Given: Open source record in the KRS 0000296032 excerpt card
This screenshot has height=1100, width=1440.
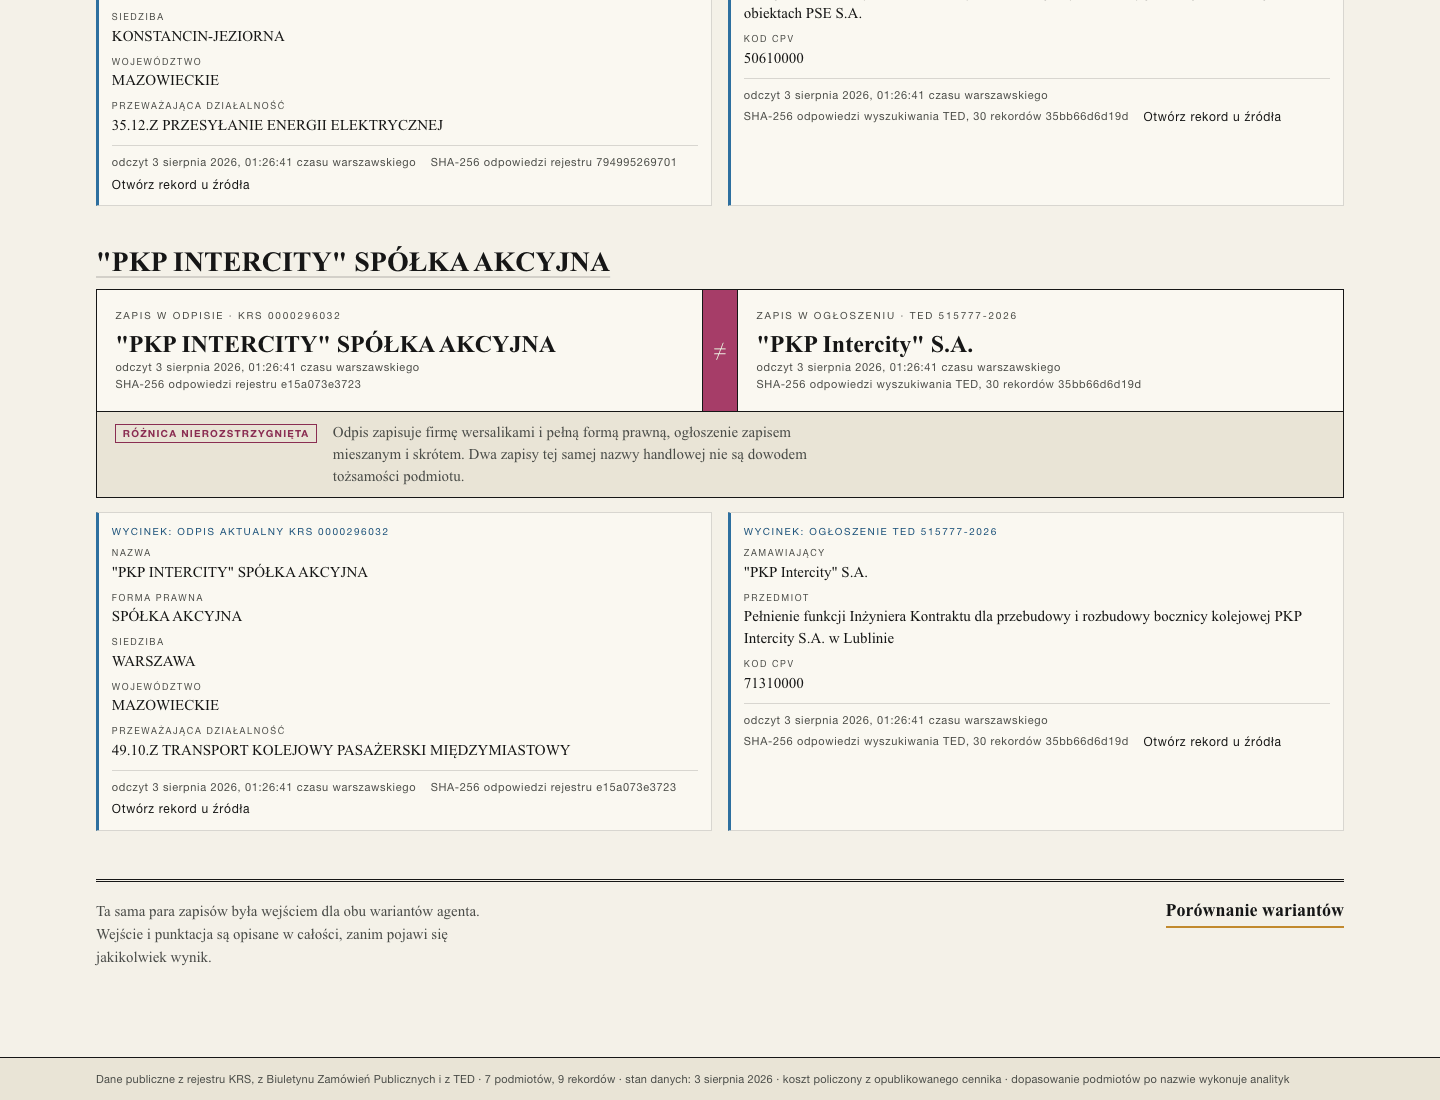Looking at the screenshot, I should (181, 809).
